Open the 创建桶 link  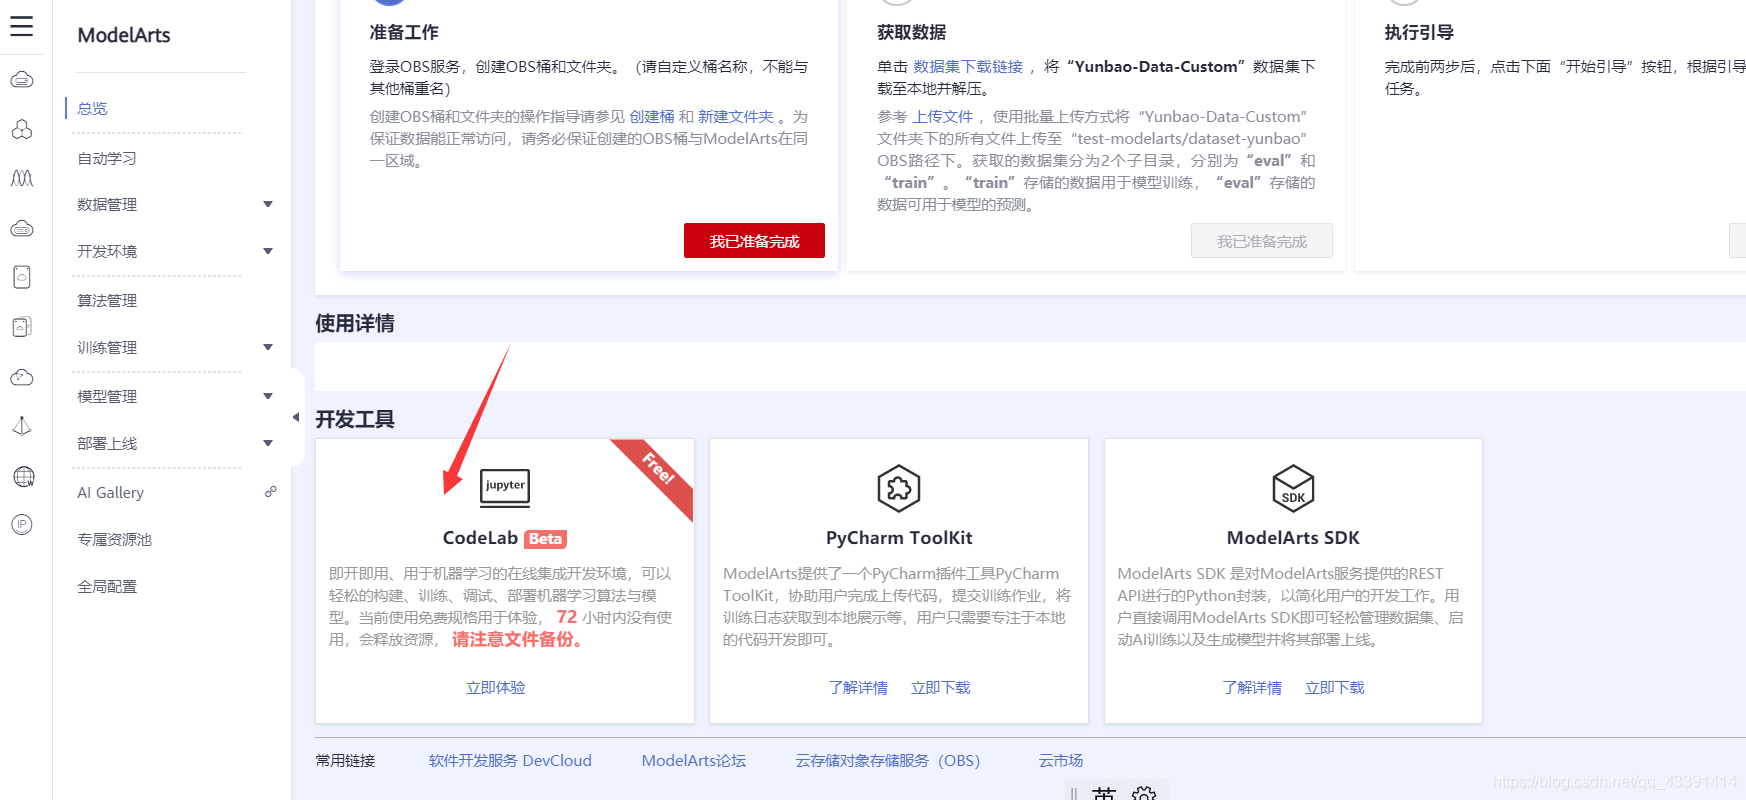click(x=652, y=116)
